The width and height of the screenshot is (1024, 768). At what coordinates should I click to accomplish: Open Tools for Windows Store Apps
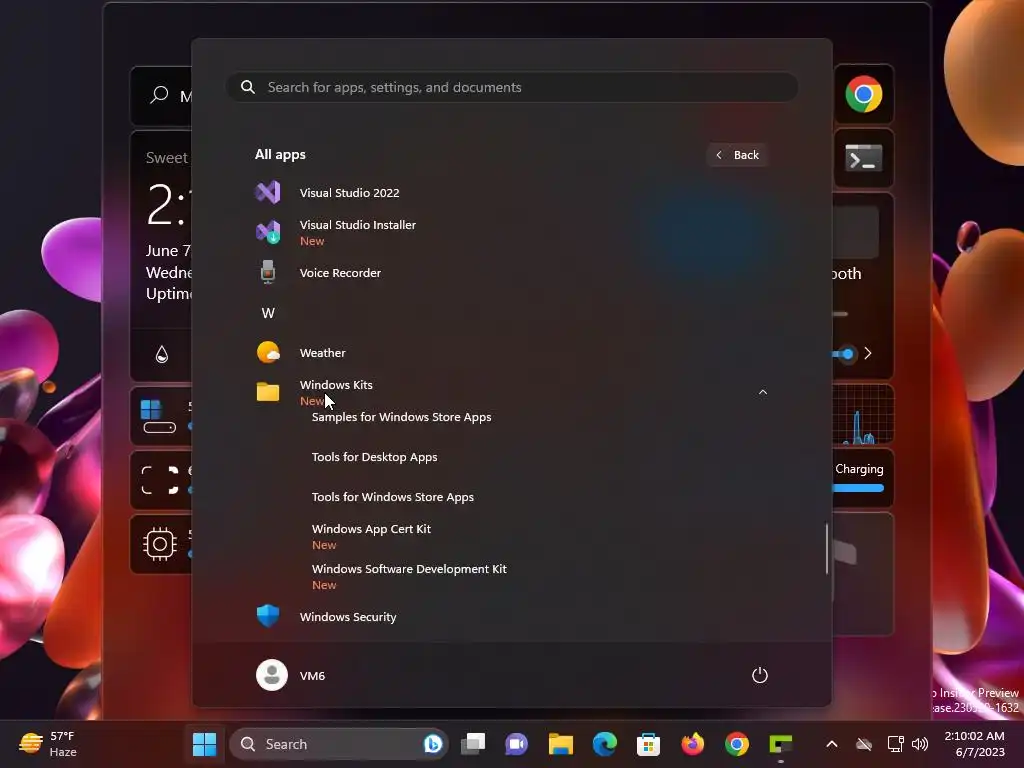click(392, 497)
